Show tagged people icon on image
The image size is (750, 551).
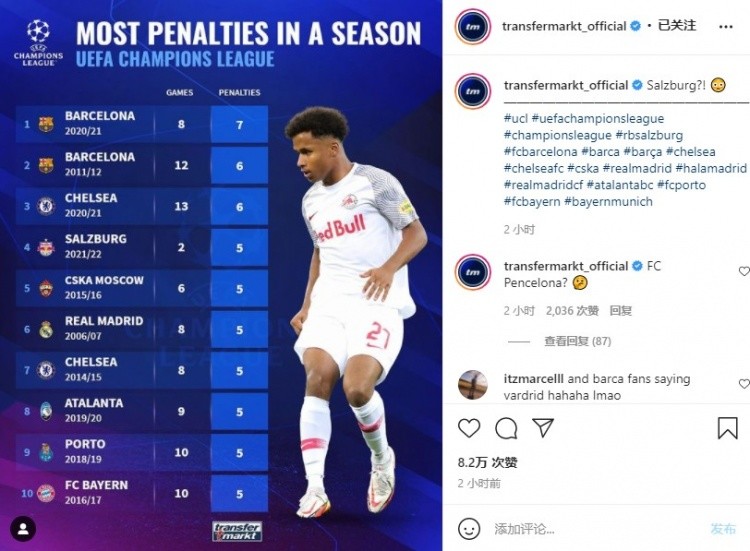(x=23, y=529)
